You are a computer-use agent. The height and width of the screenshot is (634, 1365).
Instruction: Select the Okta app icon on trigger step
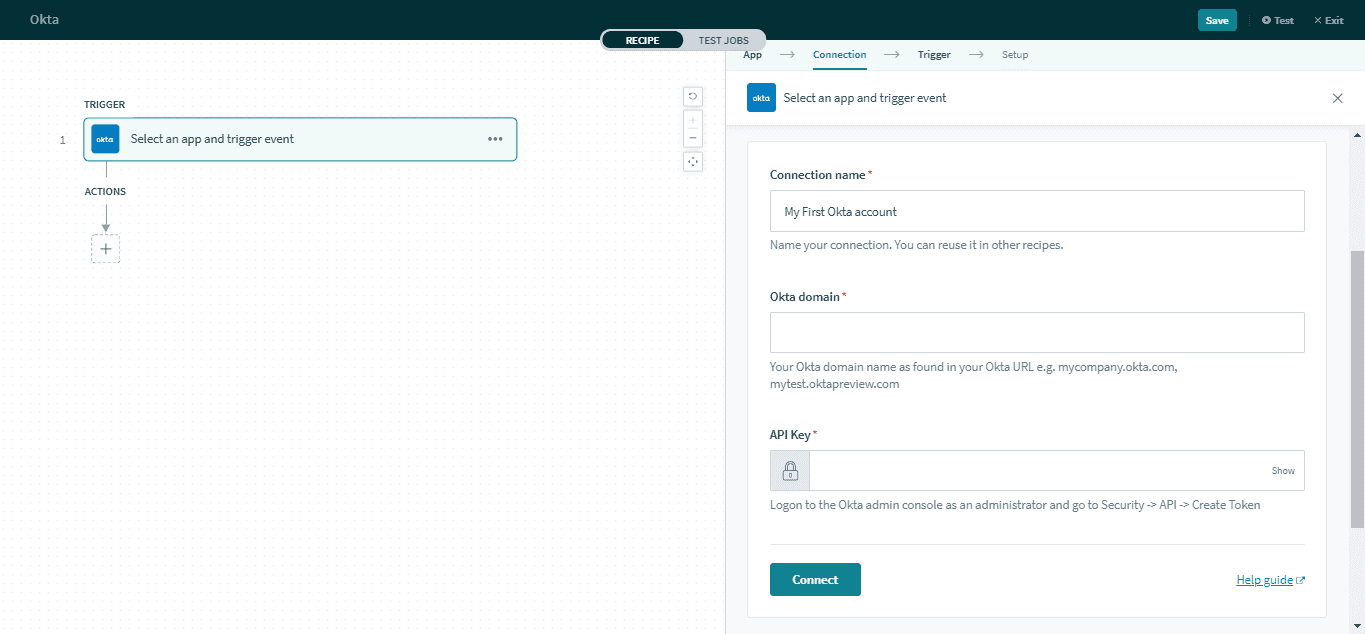pyautogui.click(x=105, y=139)
